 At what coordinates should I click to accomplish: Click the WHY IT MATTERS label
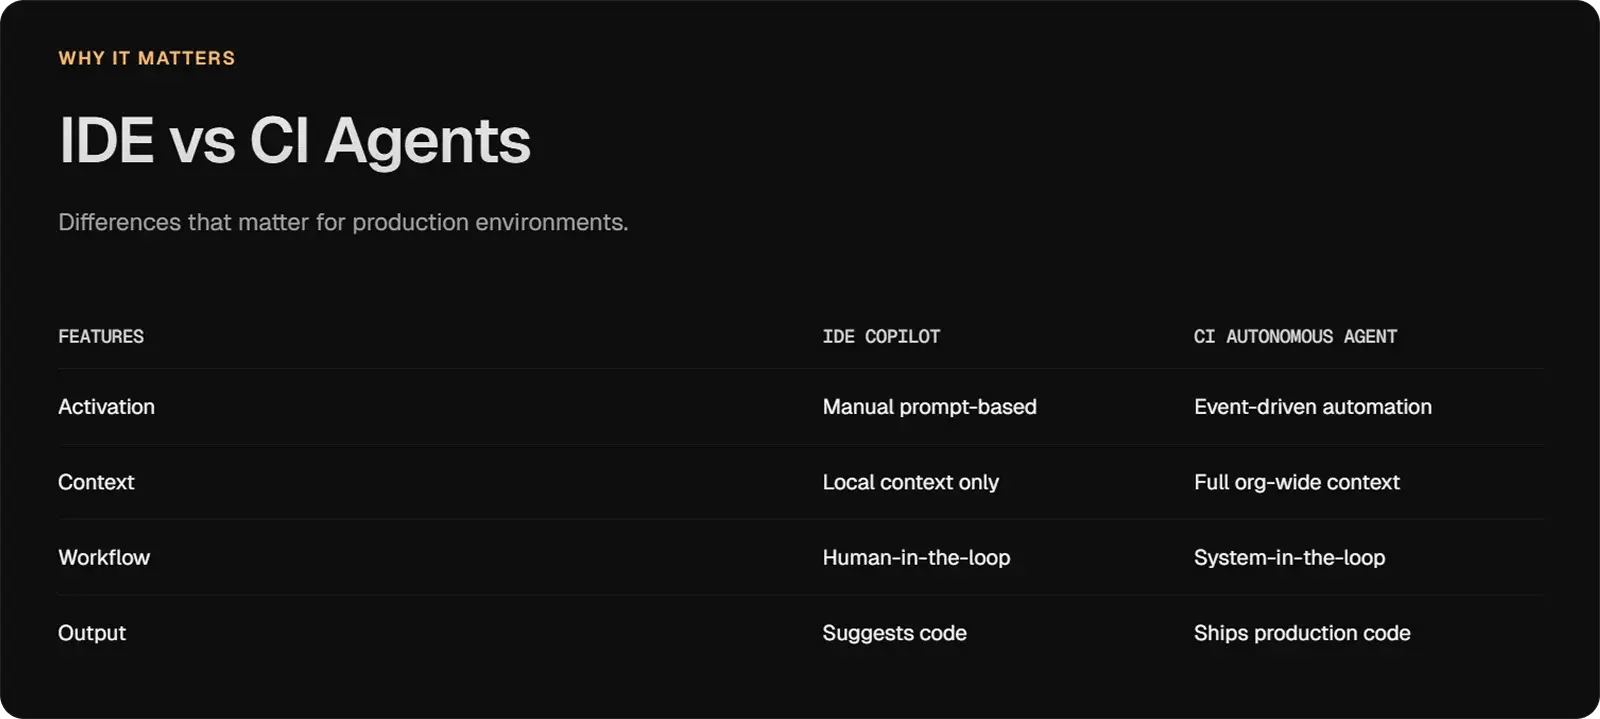pos(147,58)
